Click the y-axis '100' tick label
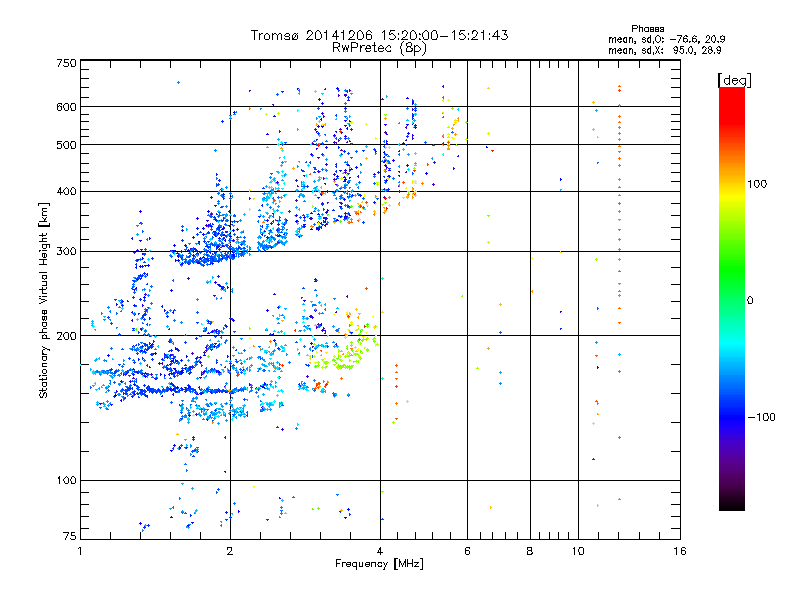 [66, 481]
